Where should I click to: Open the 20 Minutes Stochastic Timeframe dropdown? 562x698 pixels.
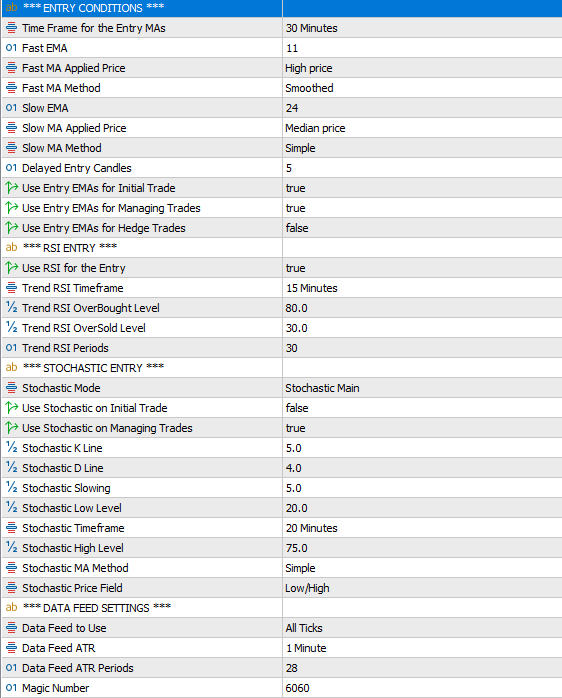(422, 528)
